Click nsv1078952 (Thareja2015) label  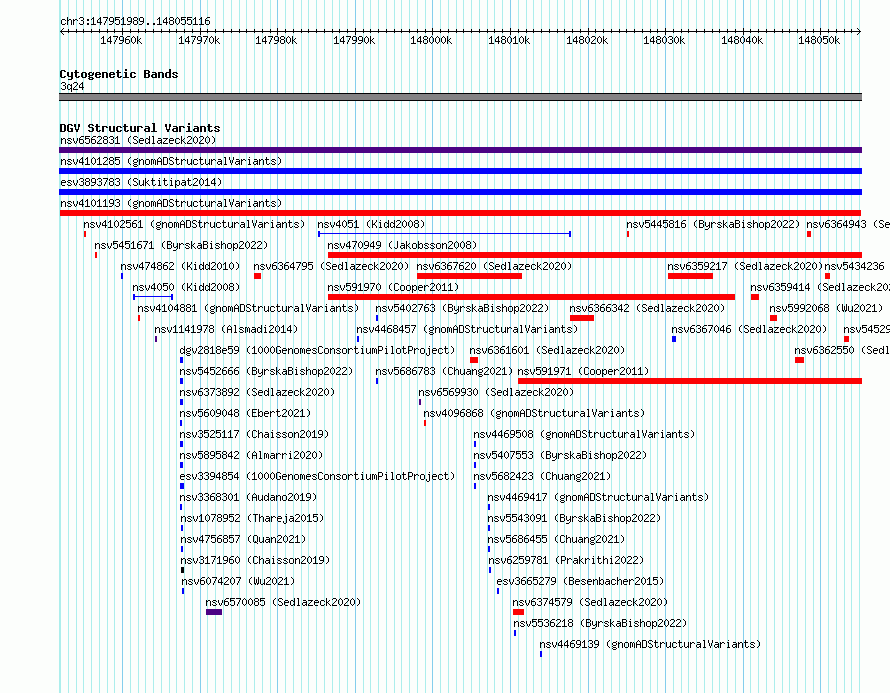click(x=252, y=518)
